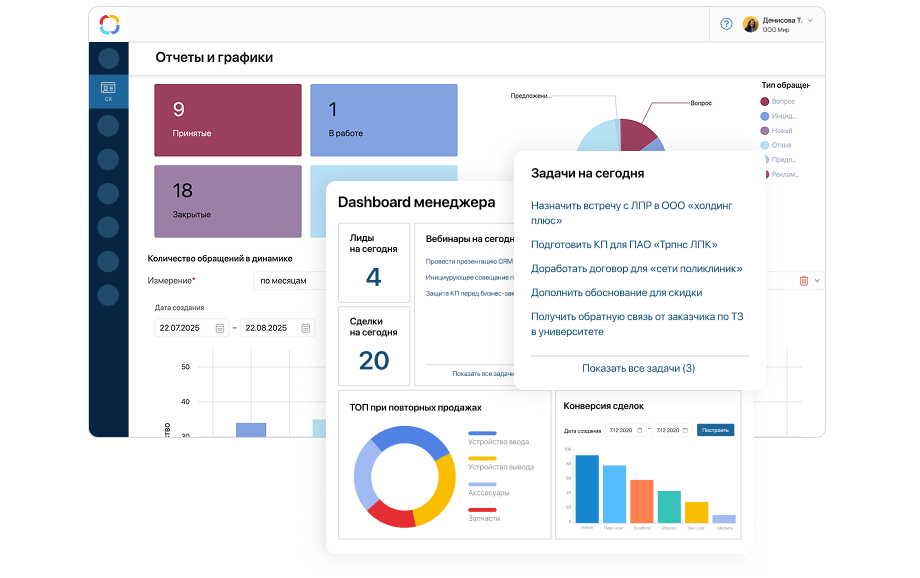Click the red trash delete icon
Viewport: 920px width, 578px height.
[803, 281]
